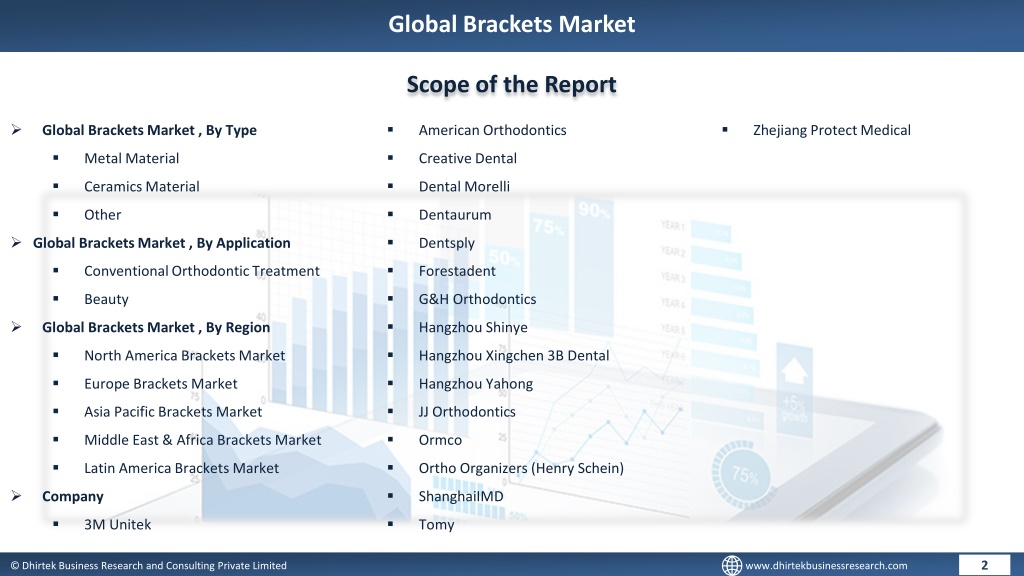
Task: Click the "G&H Orthodontics" company entry
Action: pos(477,299)
